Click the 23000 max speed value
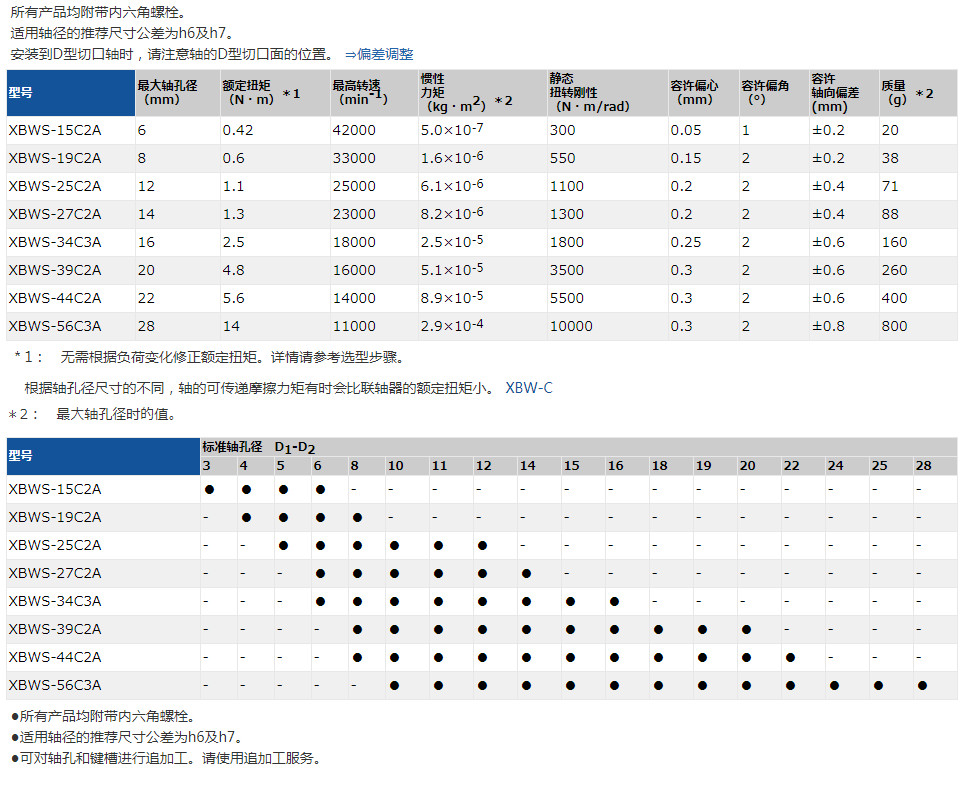This screenshot has height=796, width=964. click(354, 215)
